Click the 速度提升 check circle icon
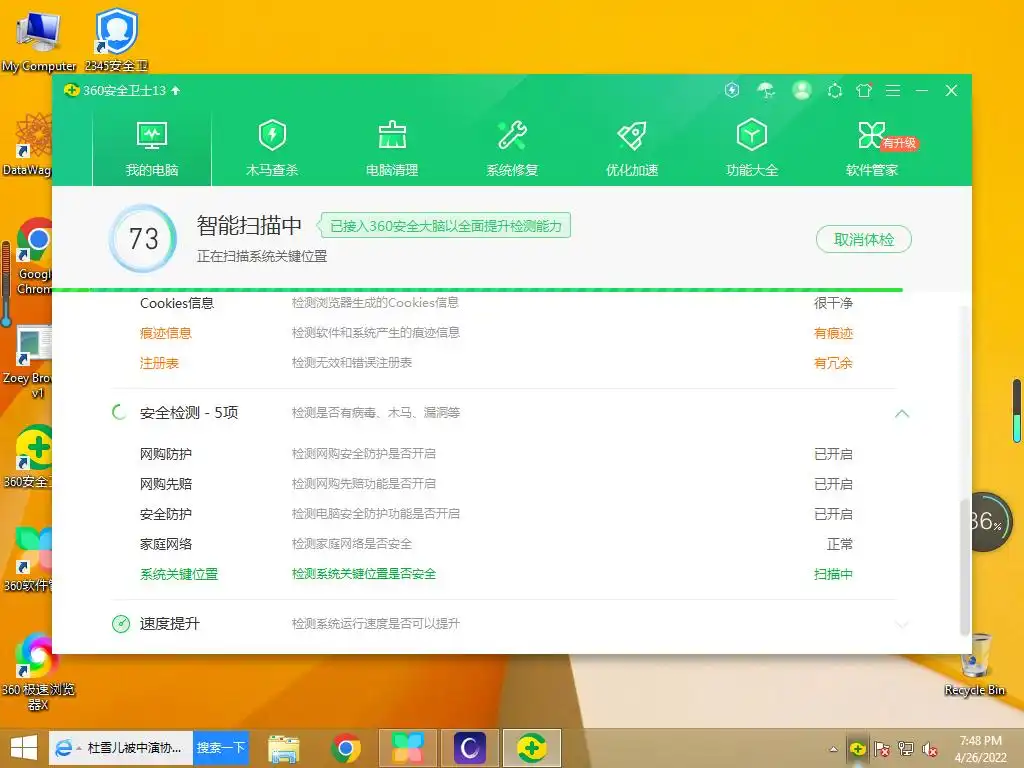The width and height of the screenshot is (1024, 768). [121, 624]
